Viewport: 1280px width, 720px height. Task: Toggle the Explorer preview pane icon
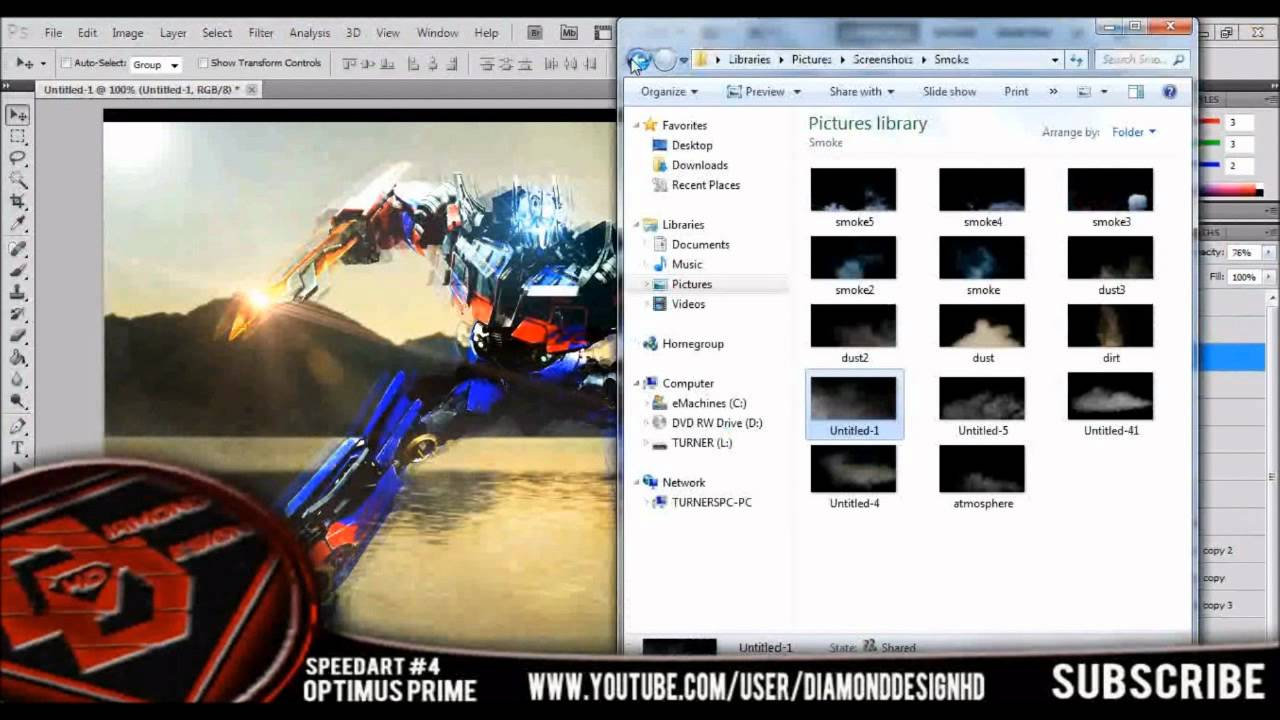[1136, 91]
